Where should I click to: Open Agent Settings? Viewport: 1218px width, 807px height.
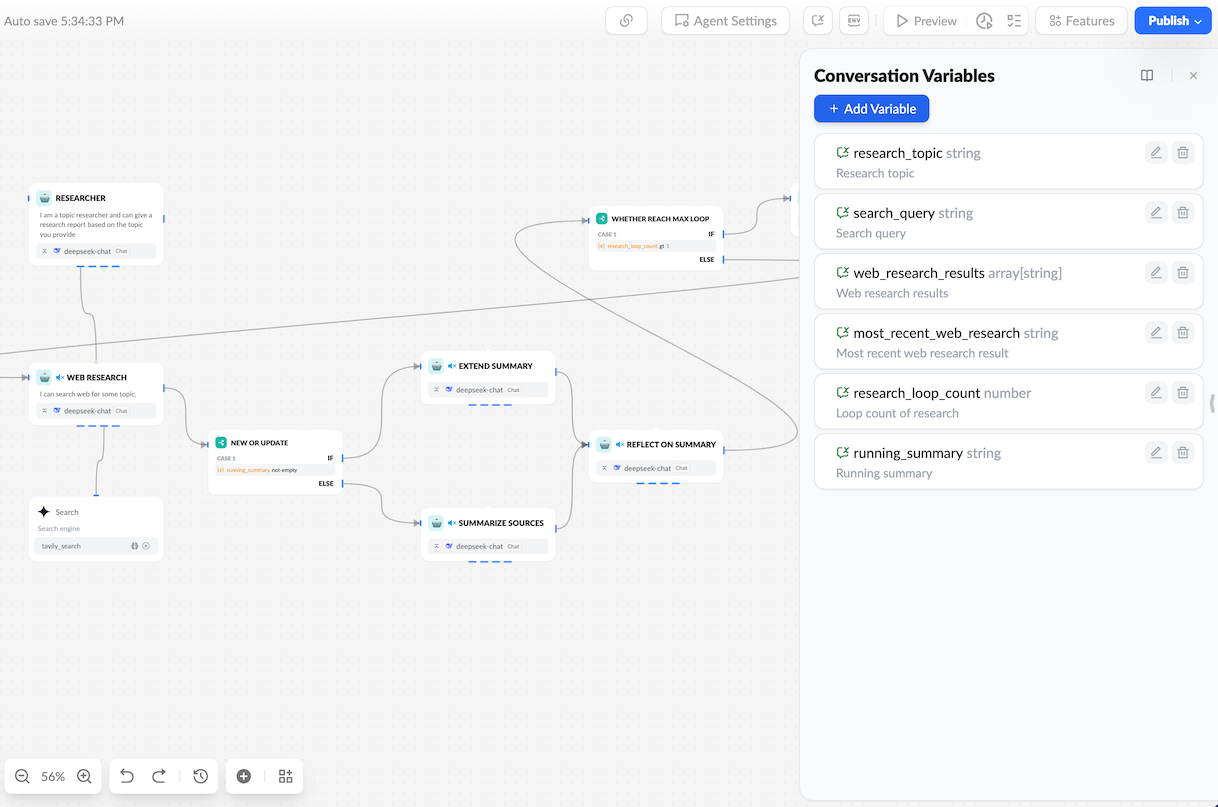(x=725, y=21)
